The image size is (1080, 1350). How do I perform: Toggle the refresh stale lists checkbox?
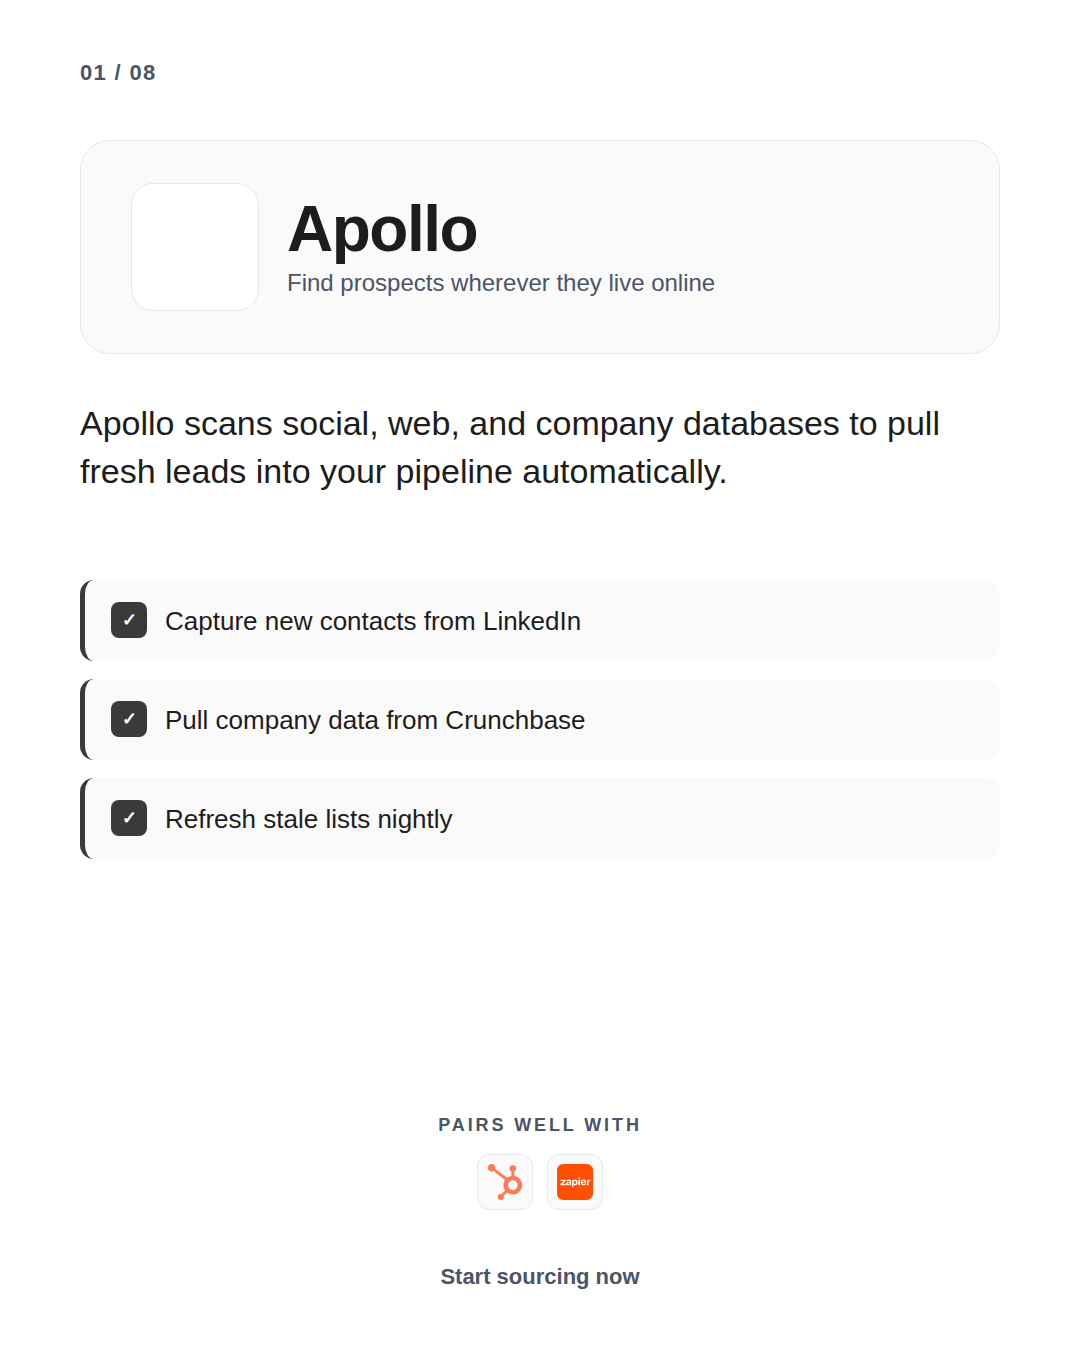pyautogui.click(x=129, y=818)
